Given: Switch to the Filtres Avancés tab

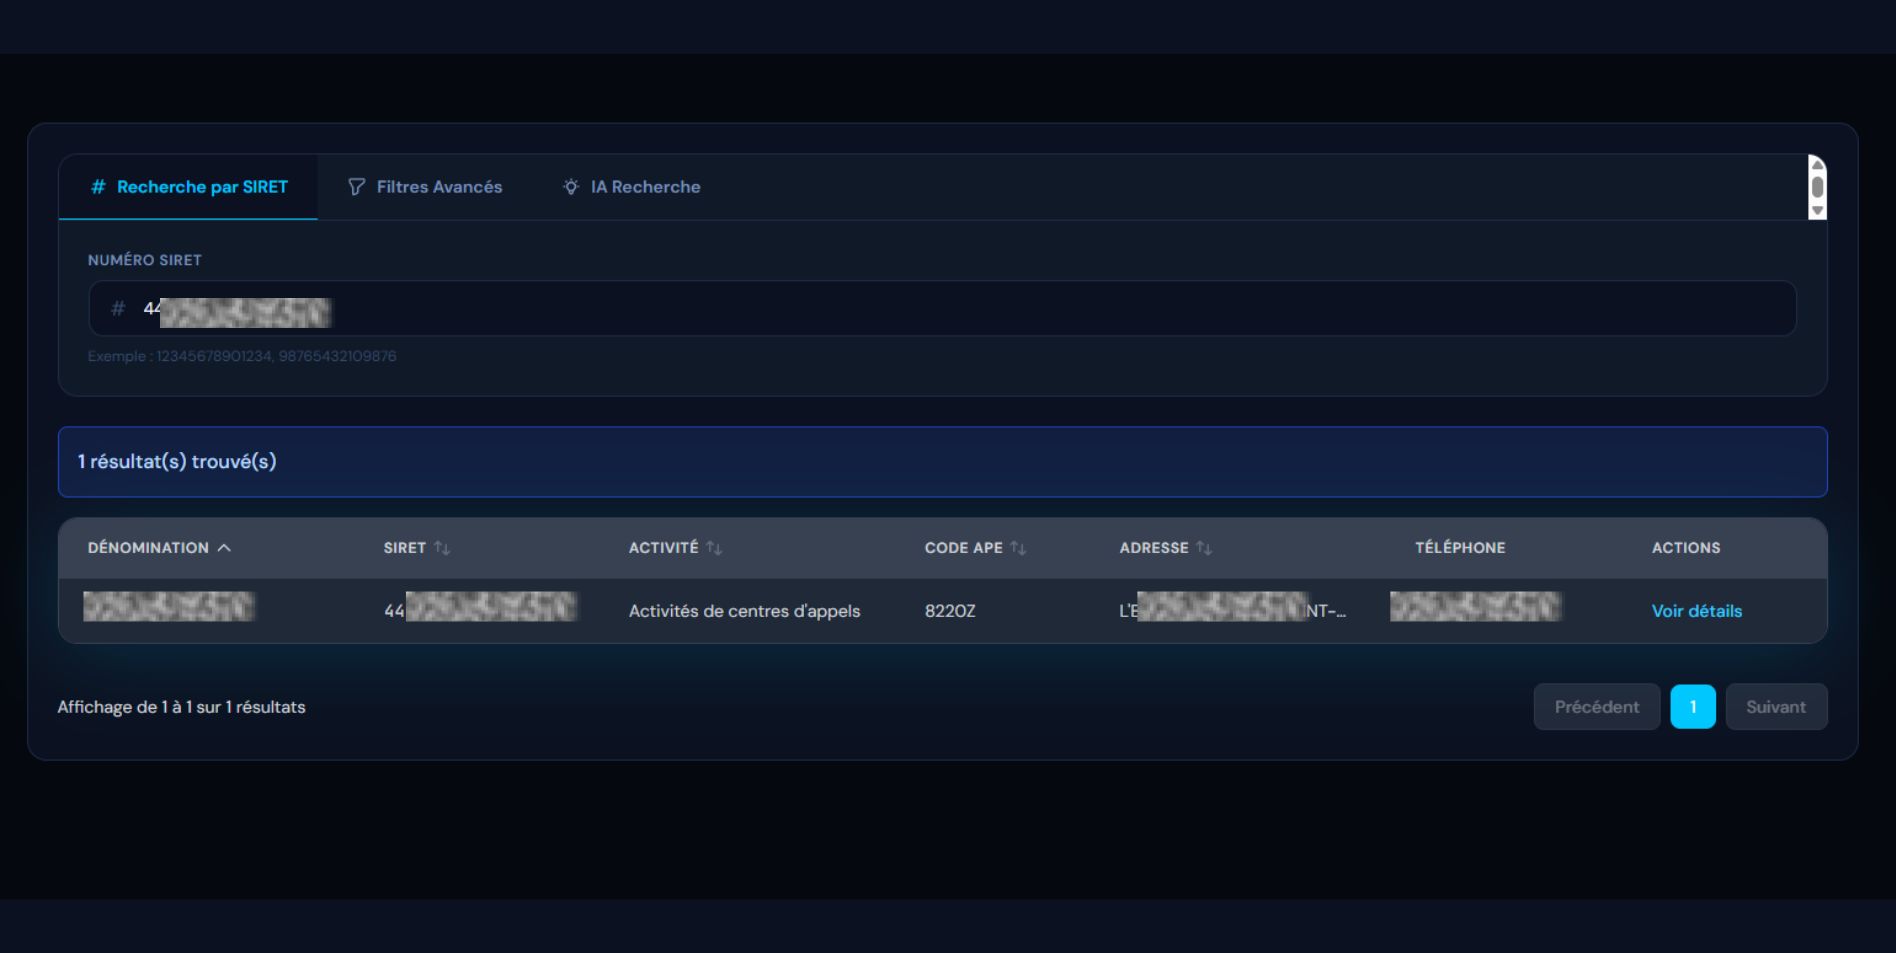Looking at the screenshot, I should (425, 187).
